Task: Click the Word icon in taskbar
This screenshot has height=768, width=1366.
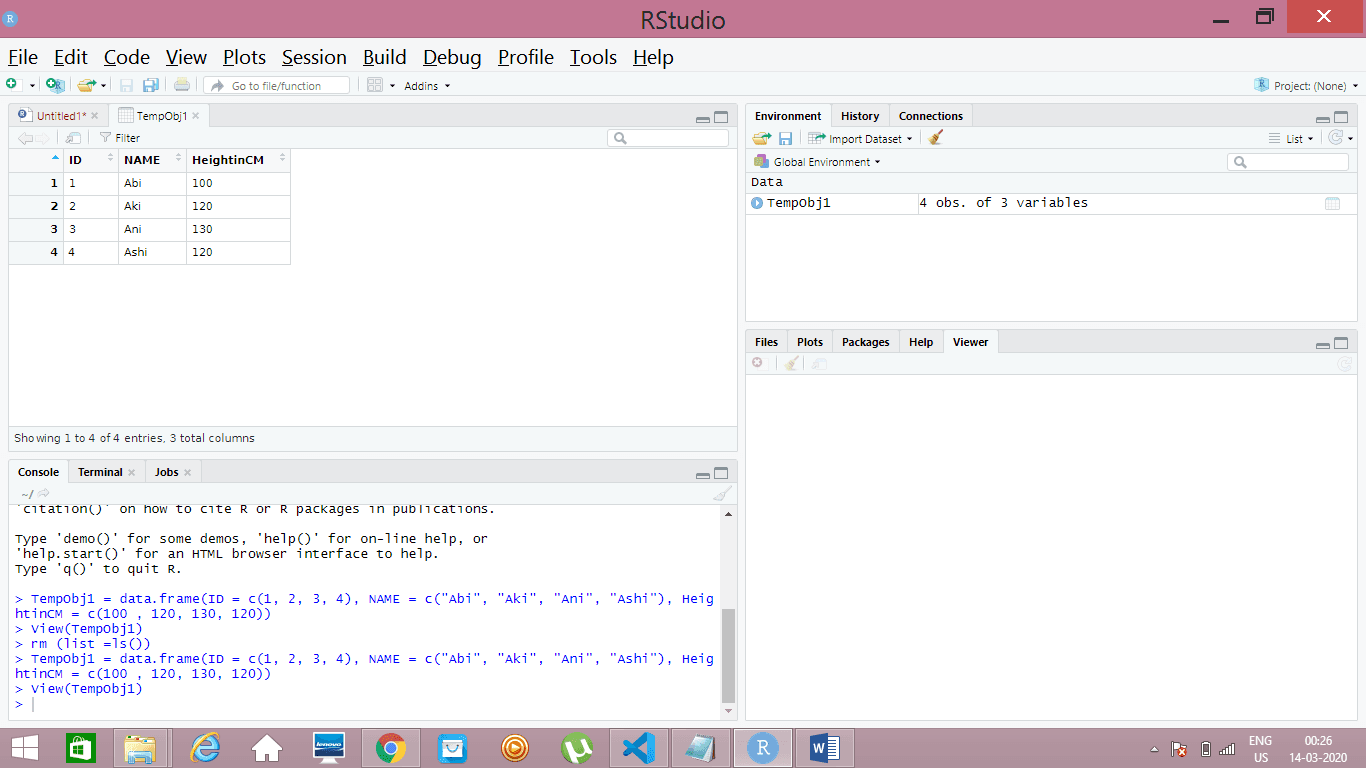Action: pos(825,748)
